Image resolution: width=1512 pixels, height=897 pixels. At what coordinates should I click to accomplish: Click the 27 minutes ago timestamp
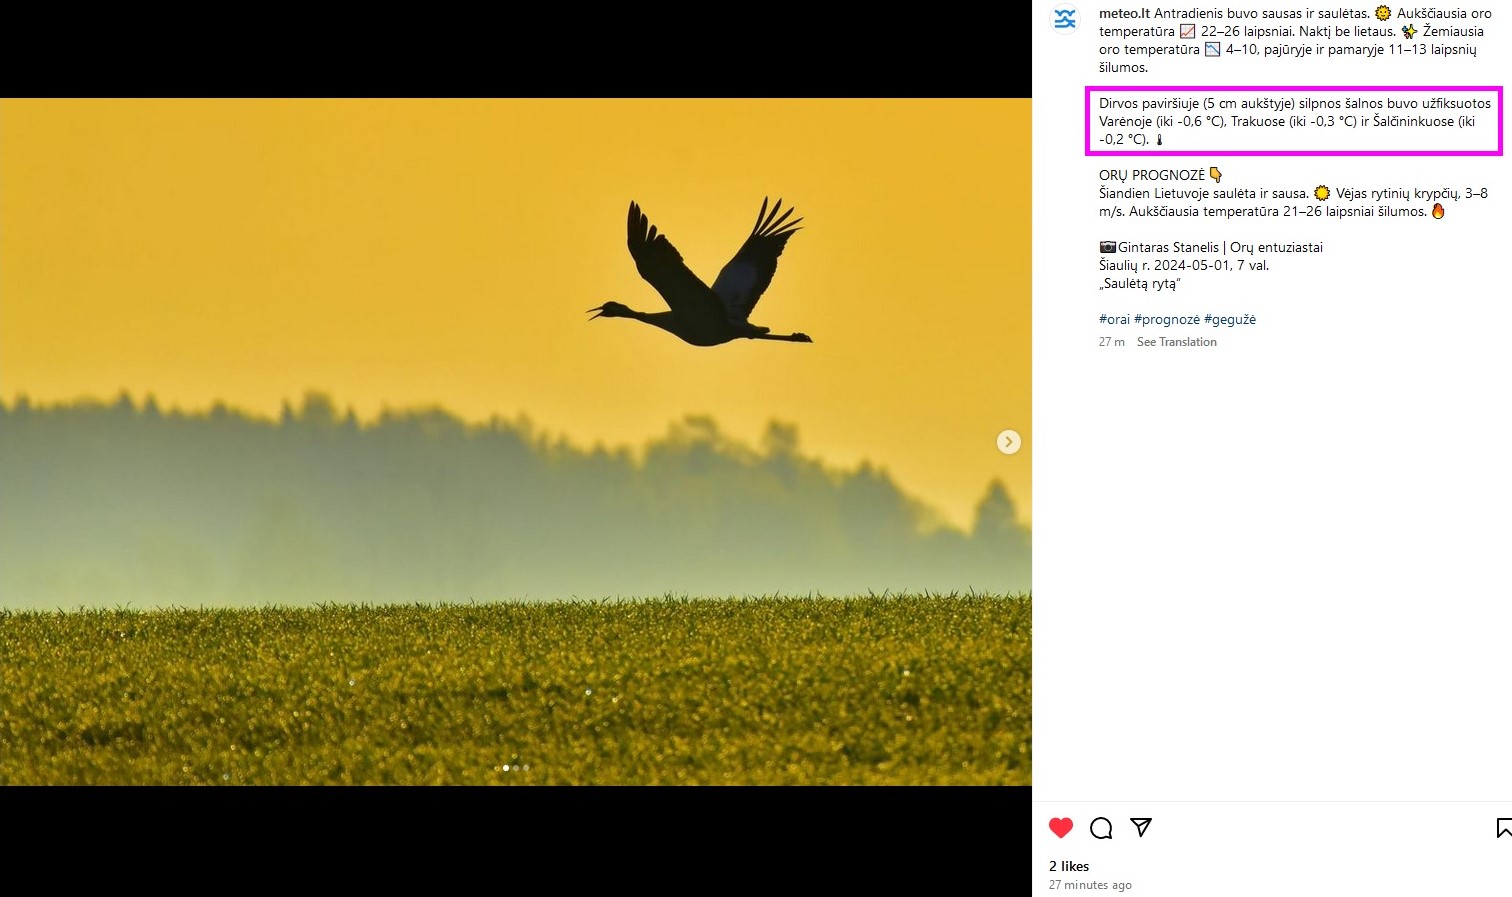1090,885
